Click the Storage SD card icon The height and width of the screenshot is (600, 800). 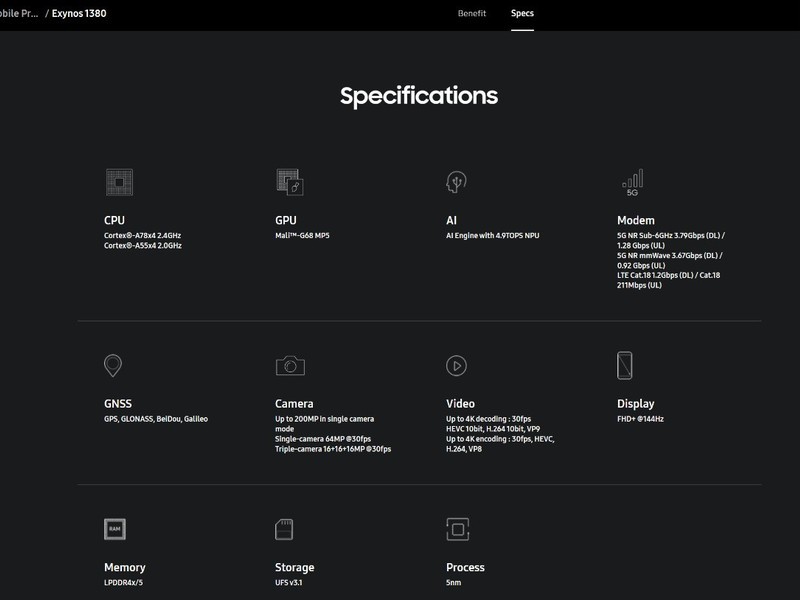tap(284, 530)
